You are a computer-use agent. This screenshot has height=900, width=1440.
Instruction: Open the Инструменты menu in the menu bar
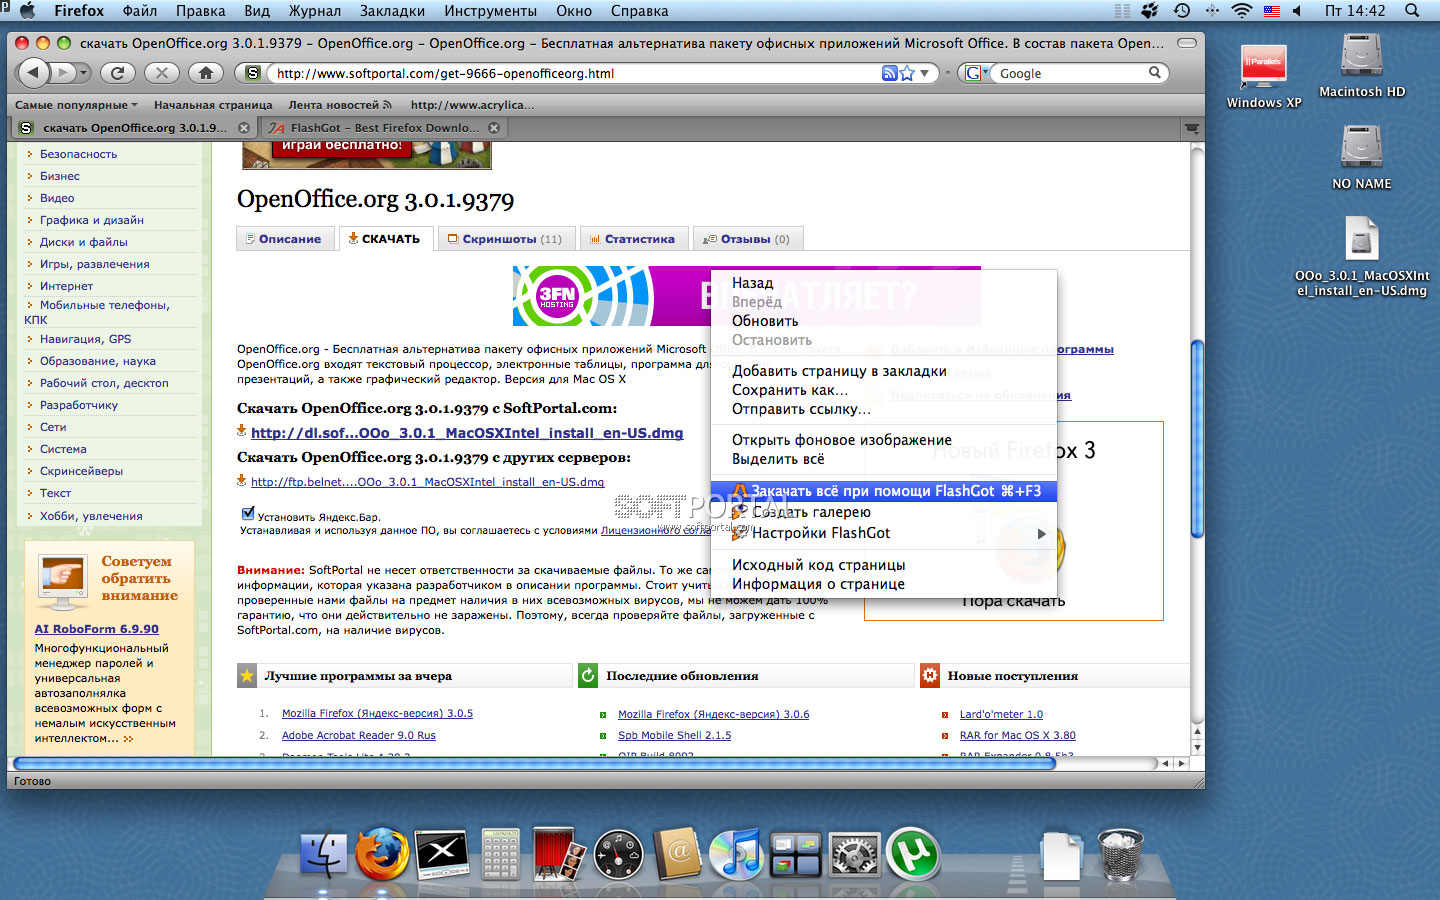[x=490, y=11]
